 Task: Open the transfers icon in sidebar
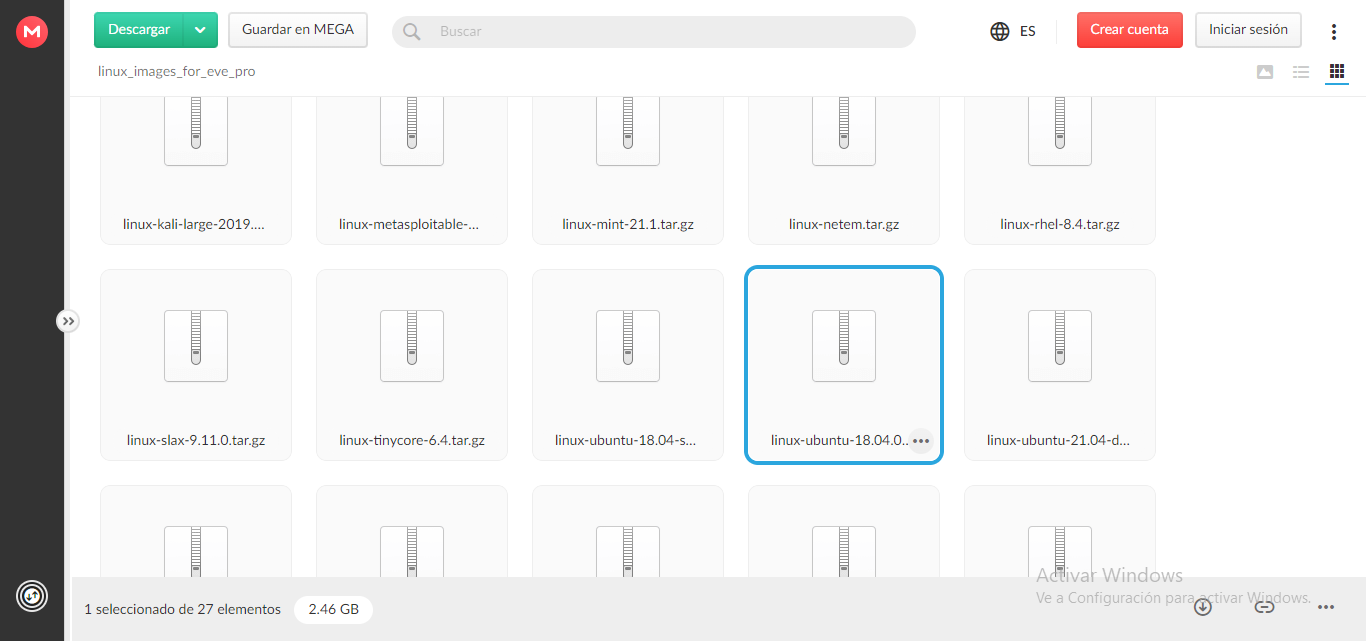point(32,597)
